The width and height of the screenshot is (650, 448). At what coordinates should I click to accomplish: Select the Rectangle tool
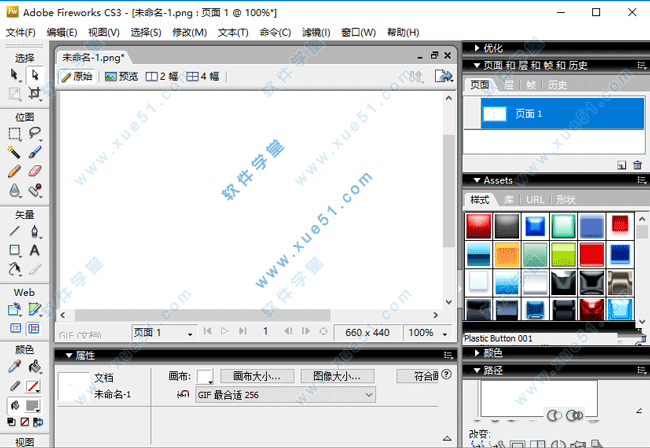[14, 250]
